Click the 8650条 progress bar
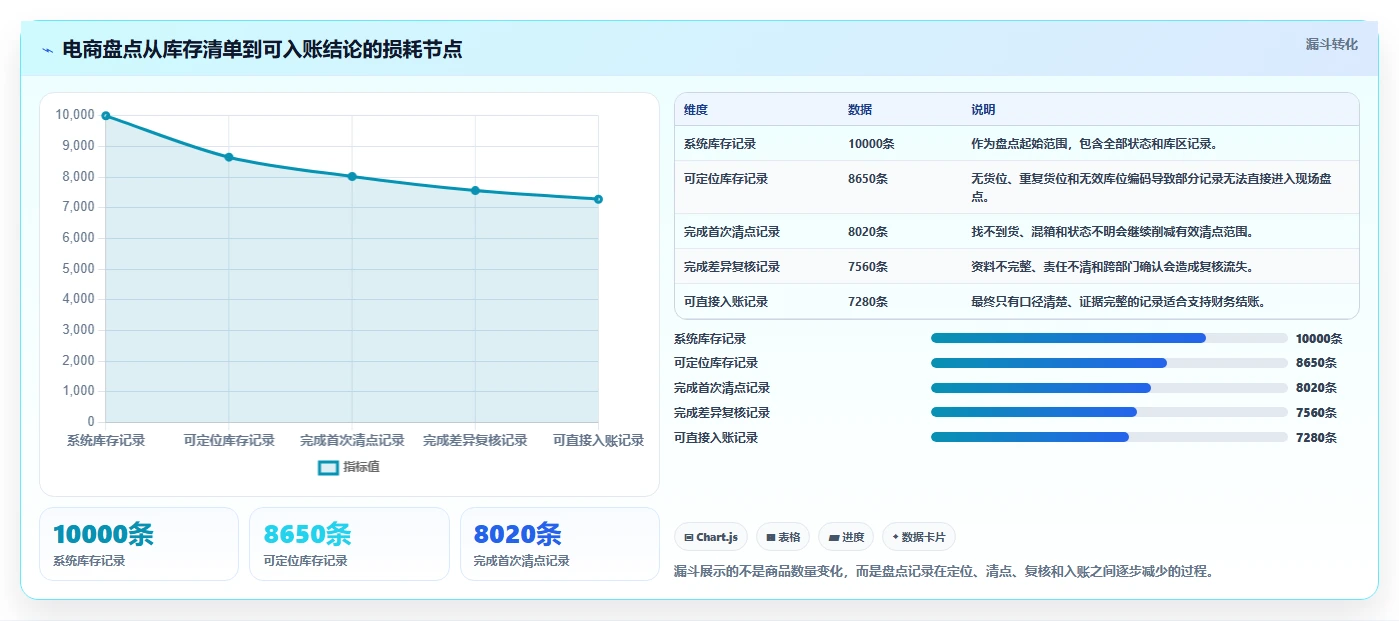 click(1109, 363)
